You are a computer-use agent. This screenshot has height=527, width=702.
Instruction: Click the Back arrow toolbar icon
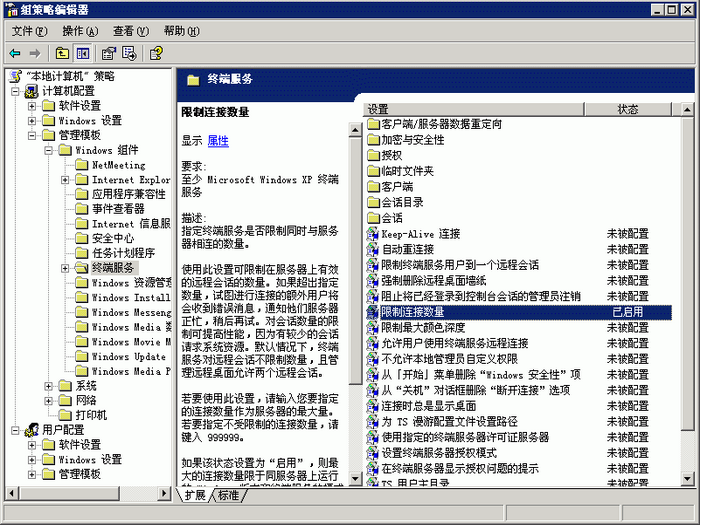click(x=14, y=53)
